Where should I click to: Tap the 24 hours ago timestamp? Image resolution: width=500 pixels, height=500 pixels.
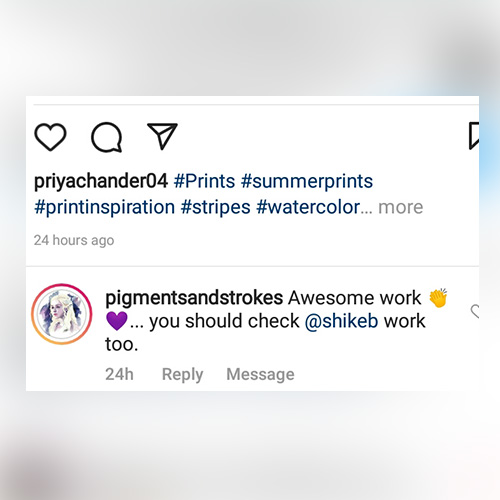(74, 240)
